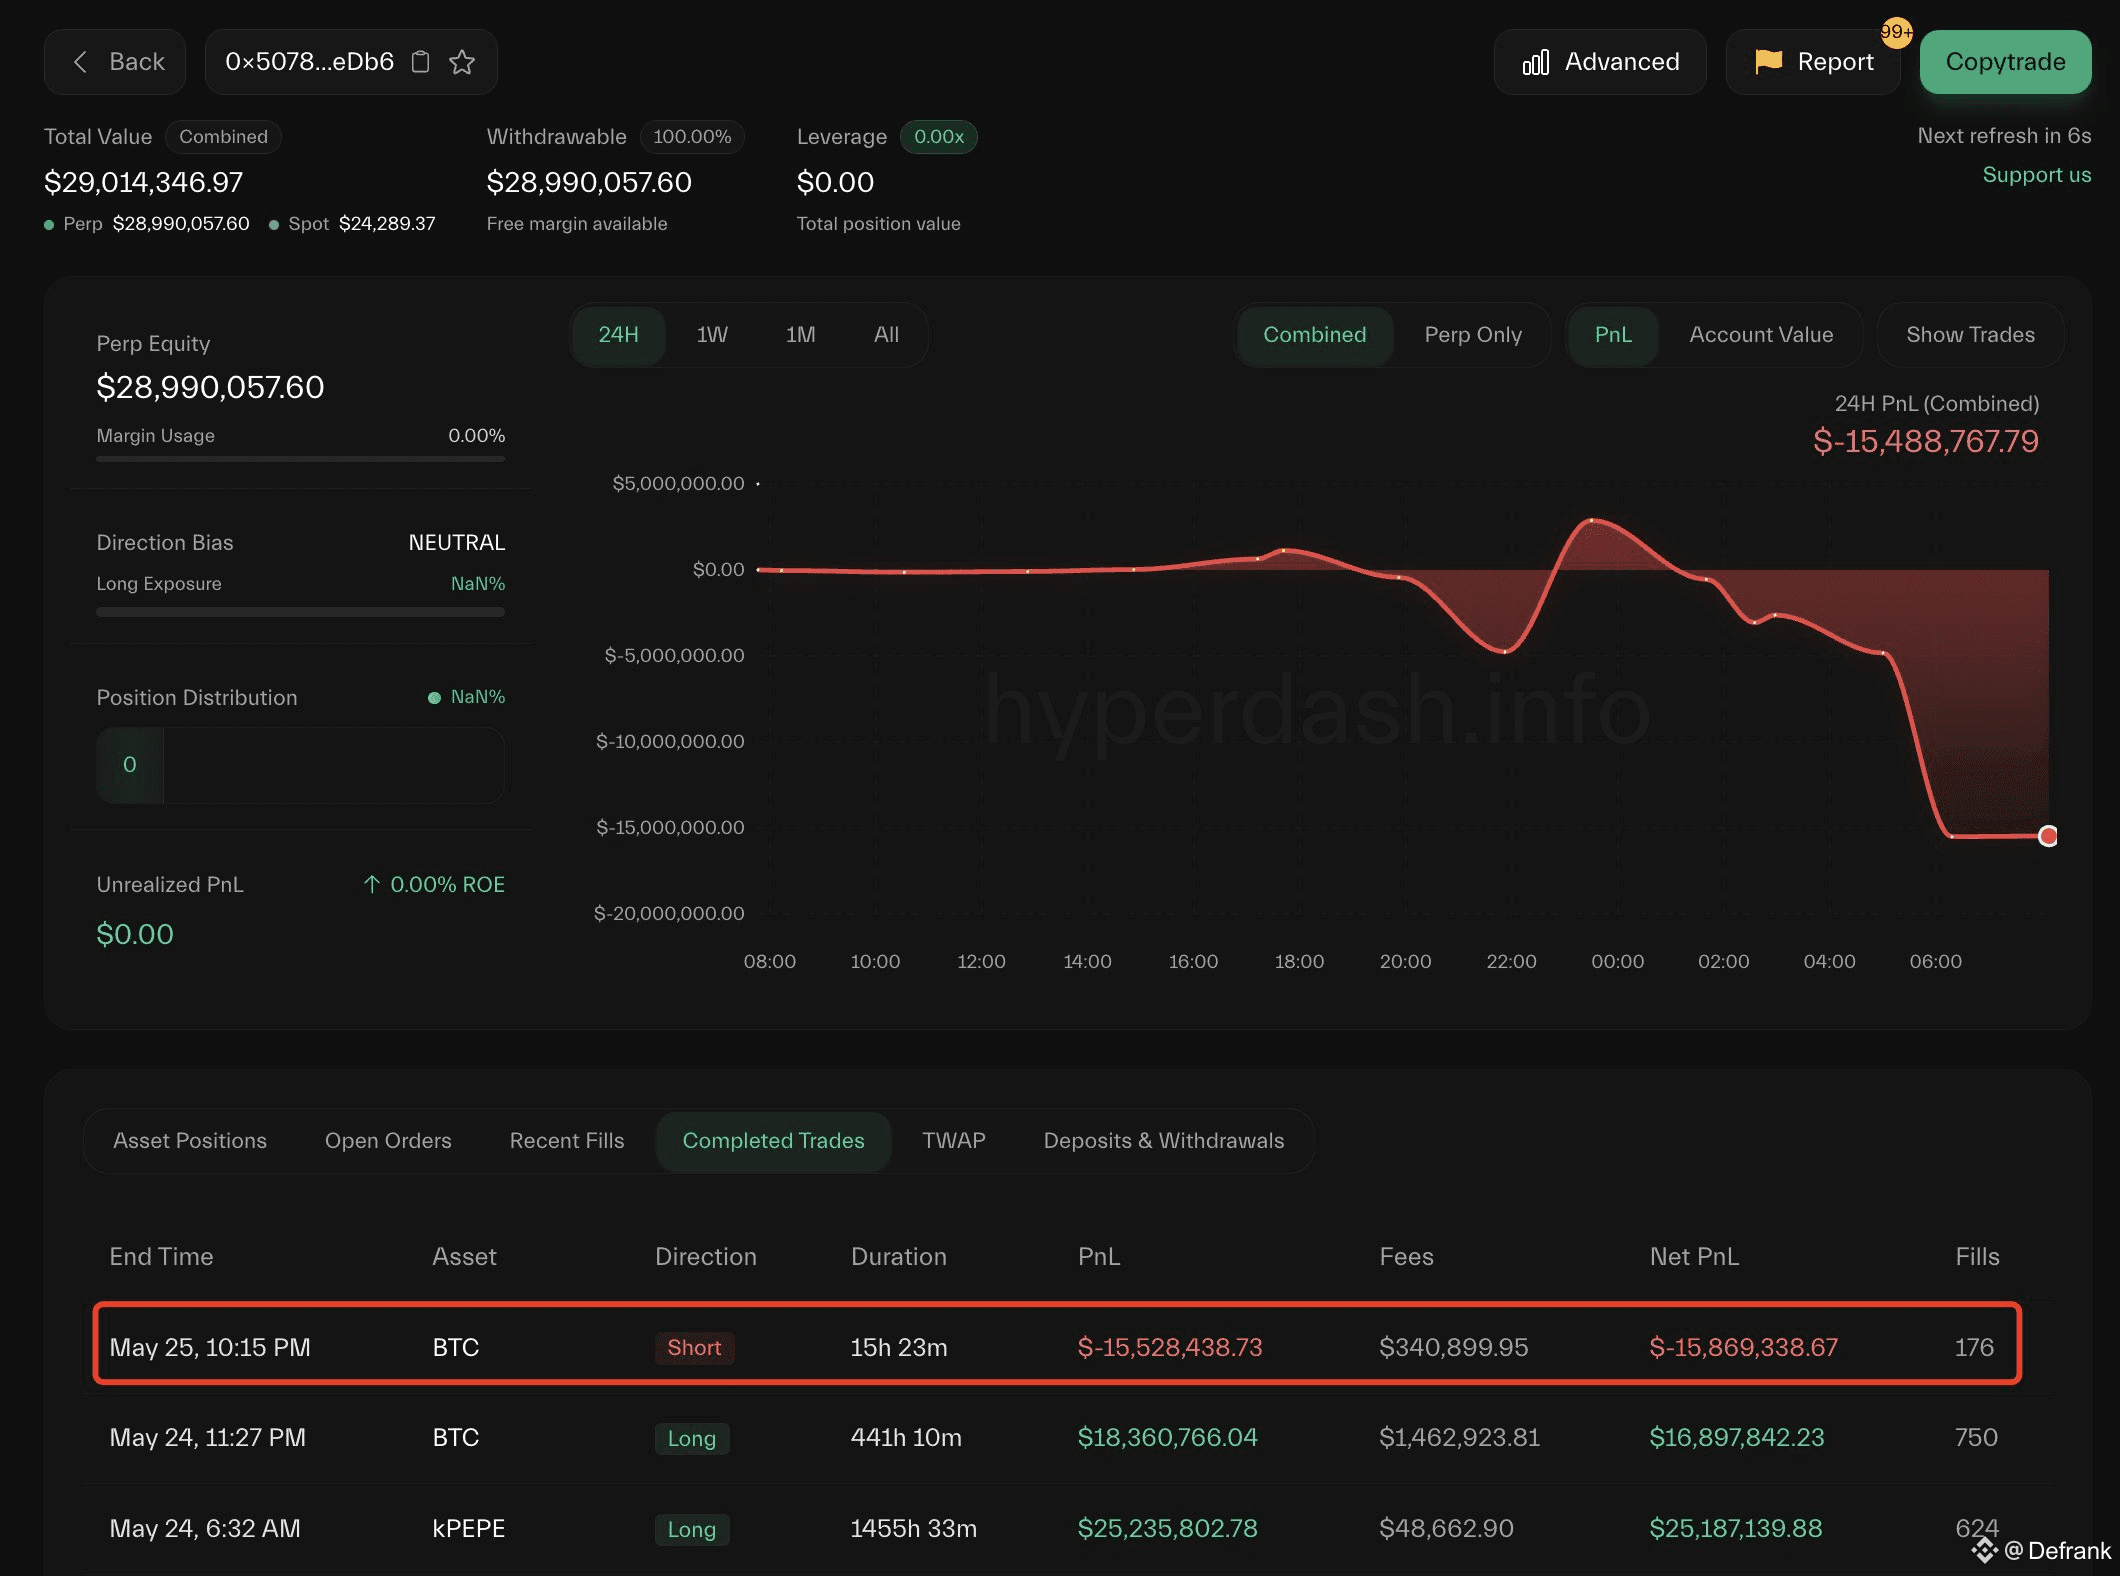Expand the 1W timeframe view

pyautogui.click(x=711, y=334)
